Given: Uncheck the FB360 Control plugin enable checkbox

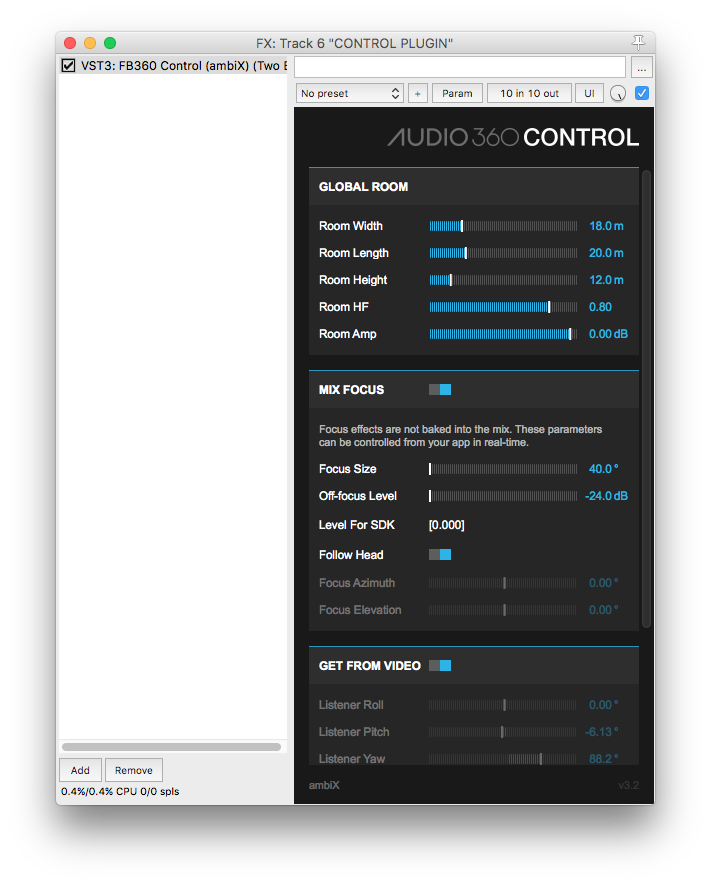Looking at the screenshot, I should click(x=68, y=65).
